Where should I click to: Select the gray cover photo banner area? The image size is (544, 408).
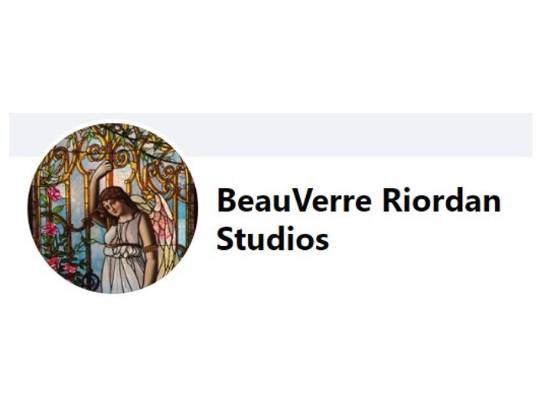coord(271,135)
